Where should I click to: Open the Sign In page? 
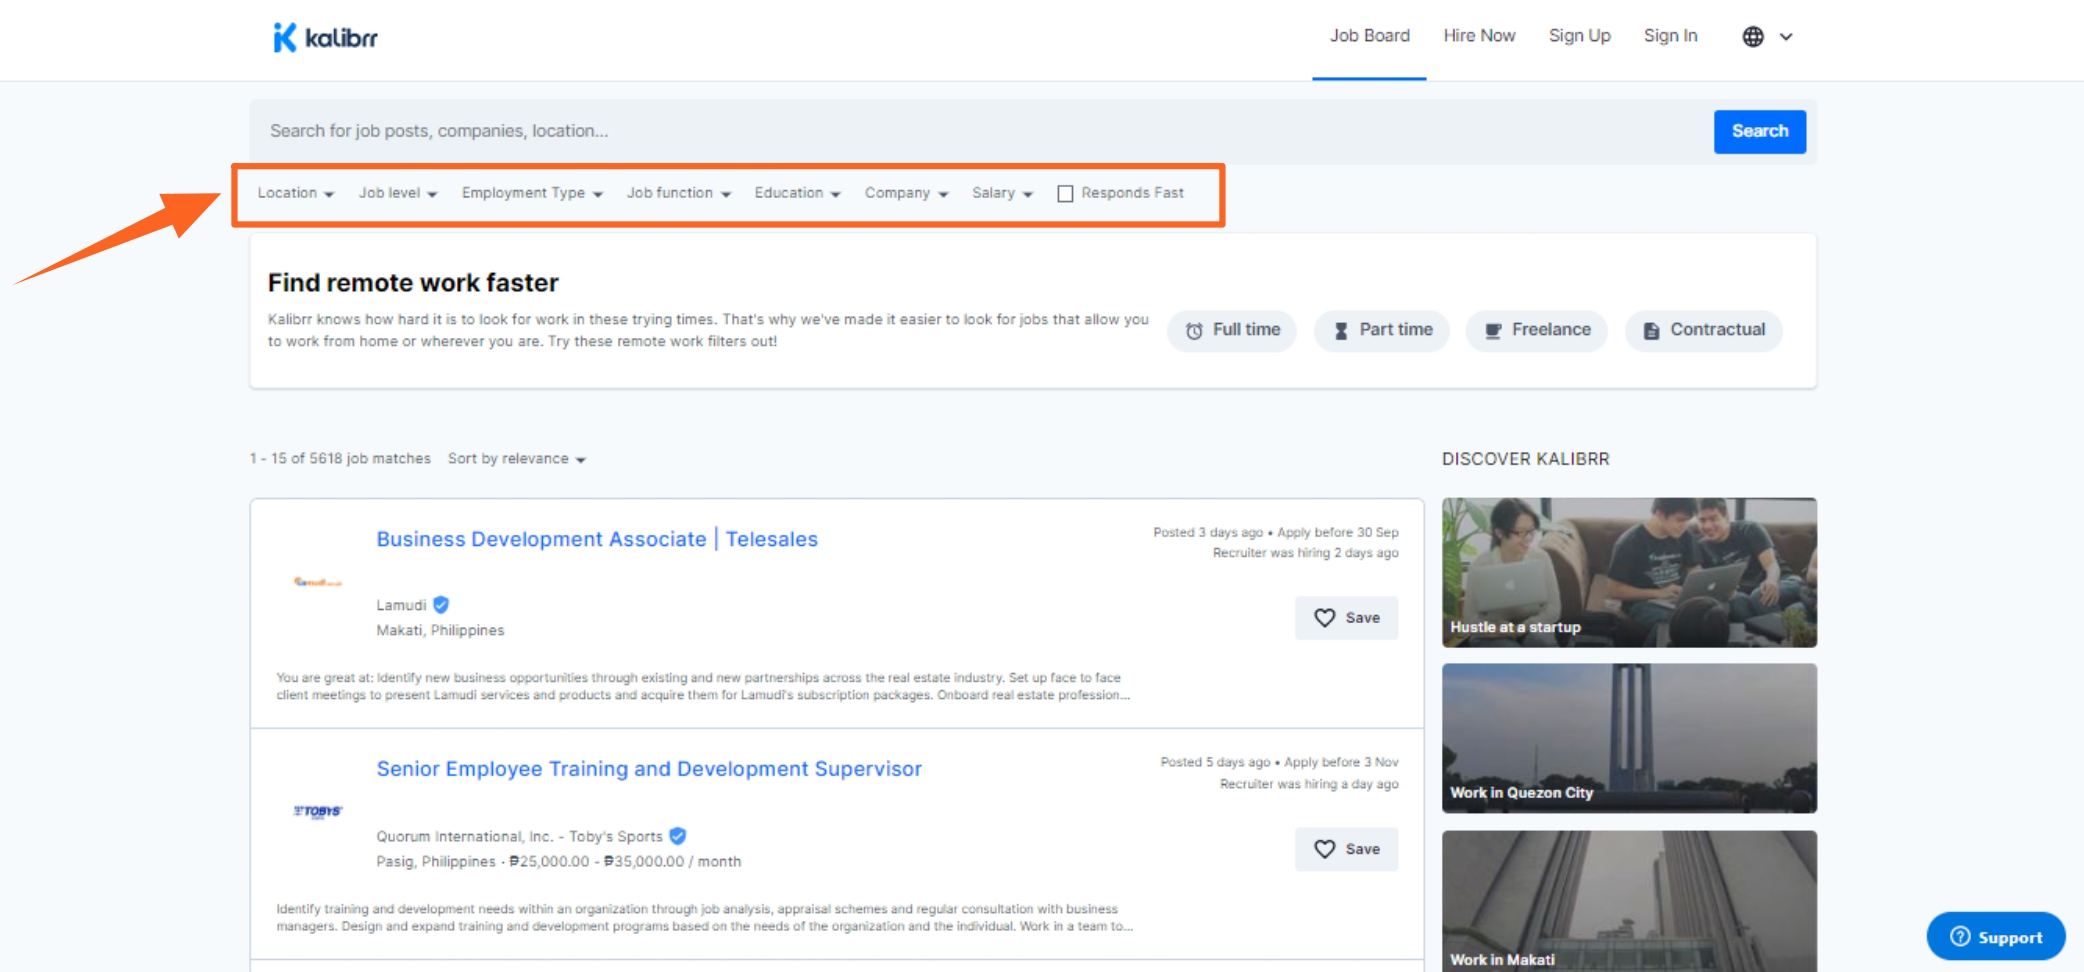1670,36
